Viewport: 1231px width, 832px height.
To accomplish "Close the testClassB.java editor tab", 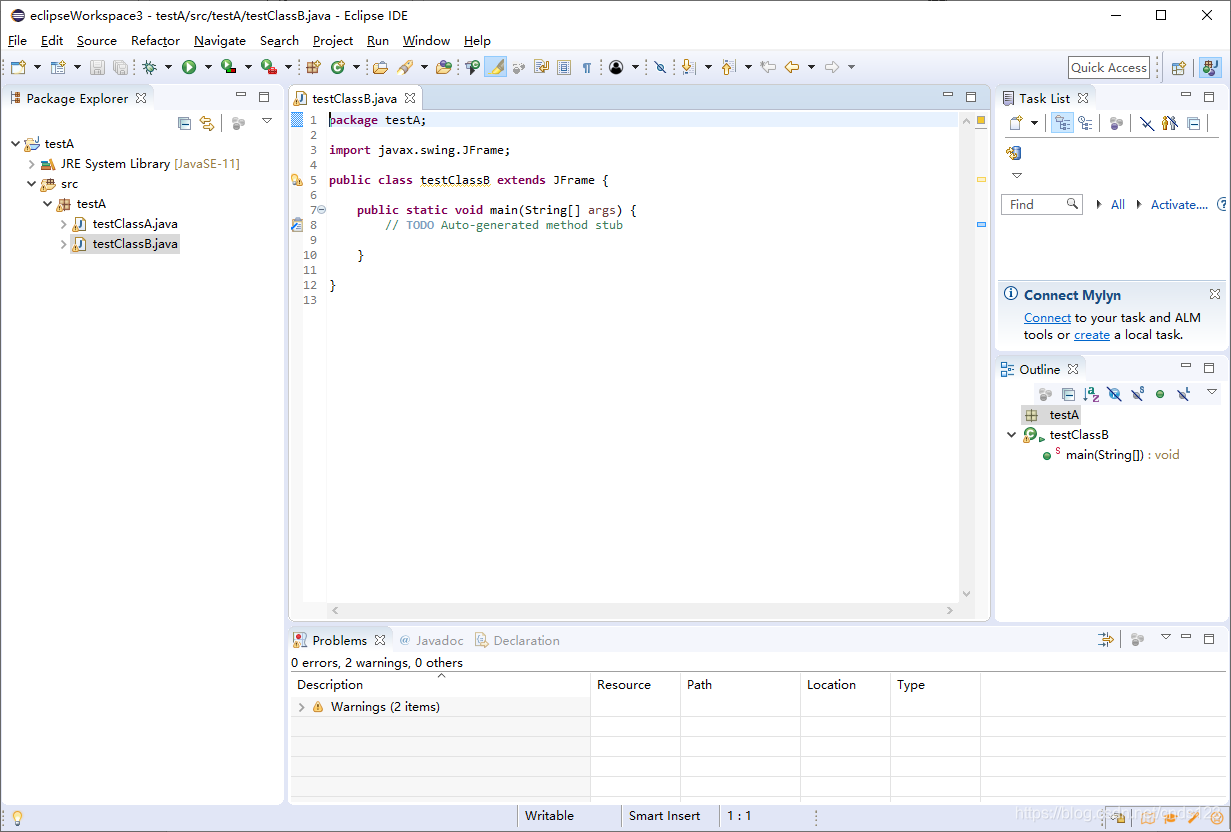I will [x=410, y=98].
